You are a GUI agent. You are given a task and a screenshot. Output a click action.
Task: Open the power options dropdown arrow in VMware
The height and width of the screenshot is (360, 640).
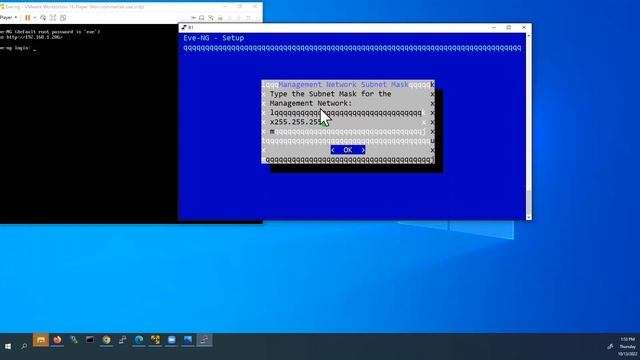(35, 18)
